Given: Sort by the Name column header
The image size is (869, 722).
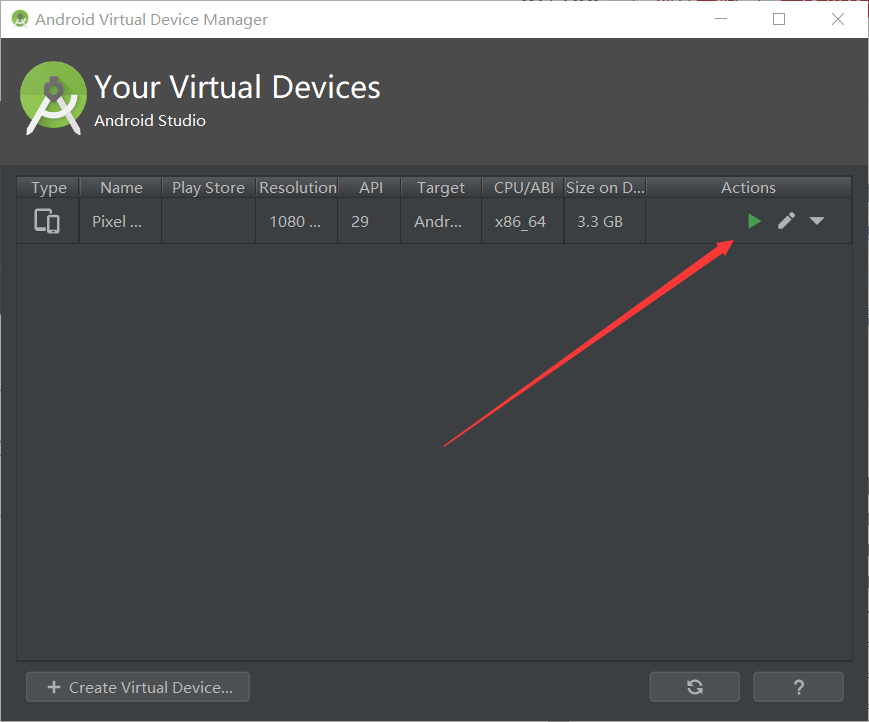Looking at the screenshot, I should tap(121, 187).
